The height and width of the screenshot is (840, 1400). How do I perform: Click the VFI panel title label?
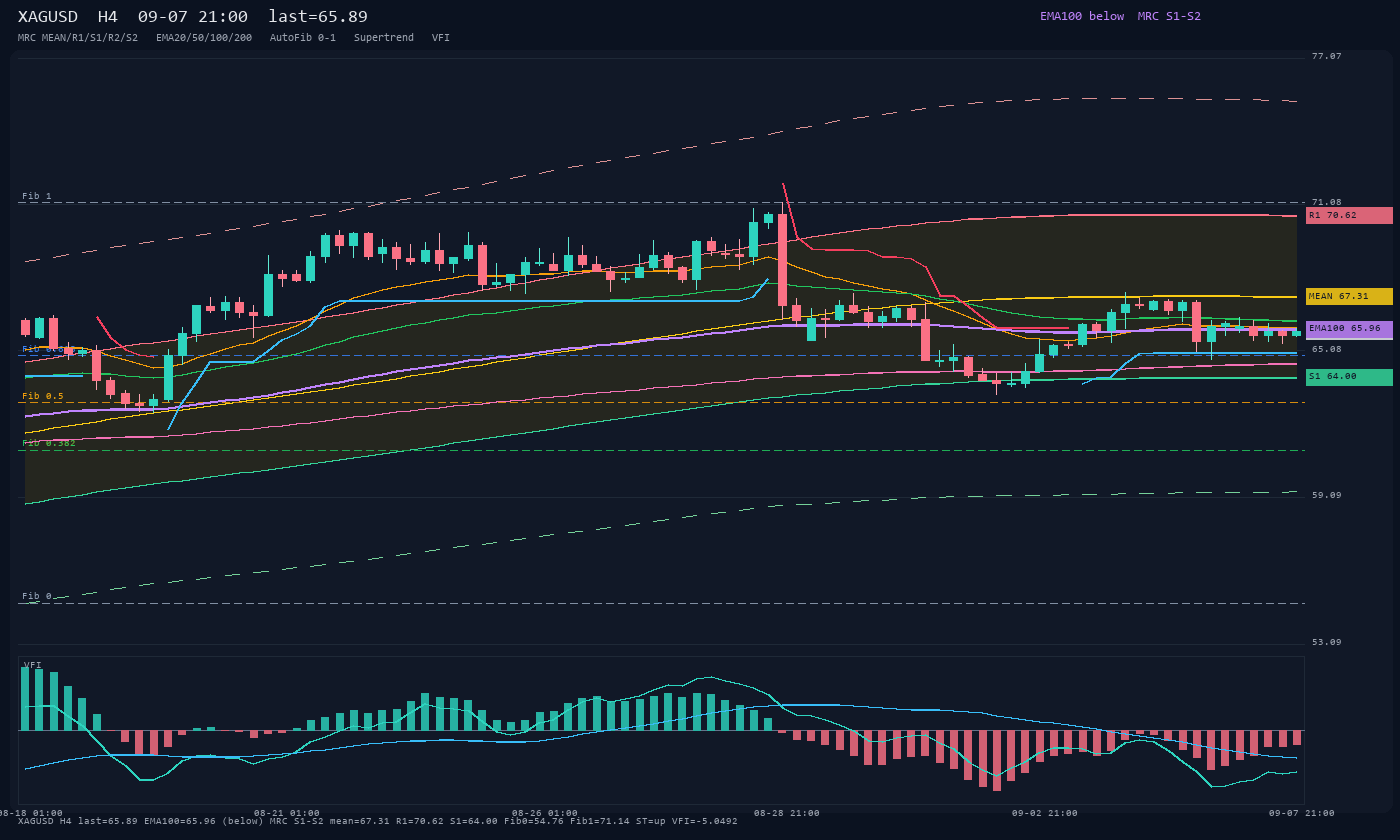[33, 665]
